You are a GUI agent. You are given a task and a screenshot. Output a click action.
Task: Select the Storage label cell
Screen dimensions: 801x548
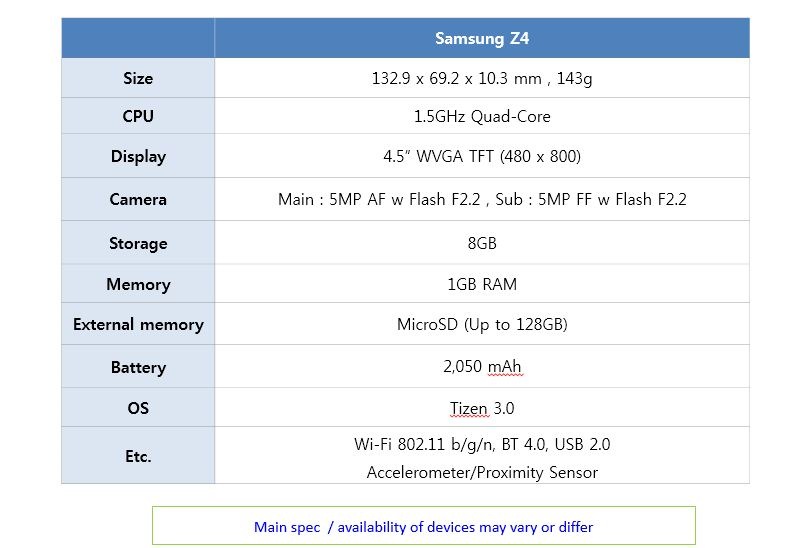click(x=138, y=243)
